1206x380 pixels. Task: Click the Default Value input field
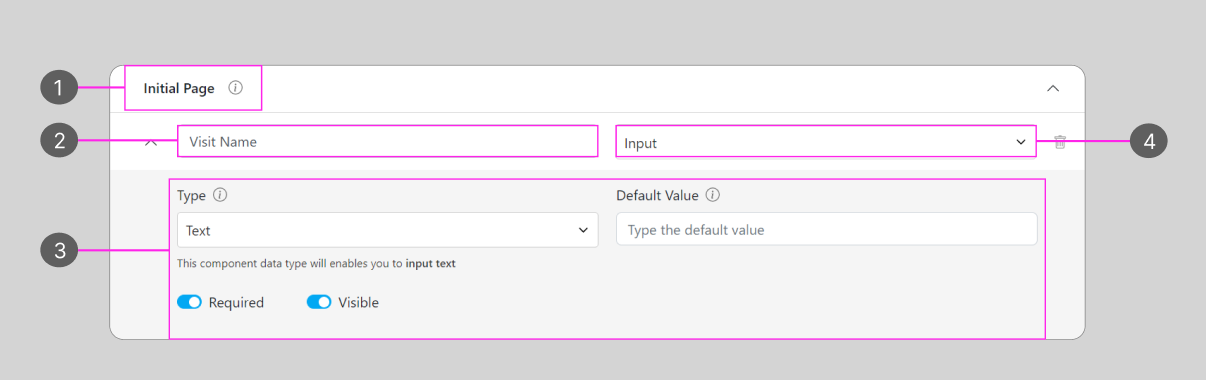pos(827,229)
